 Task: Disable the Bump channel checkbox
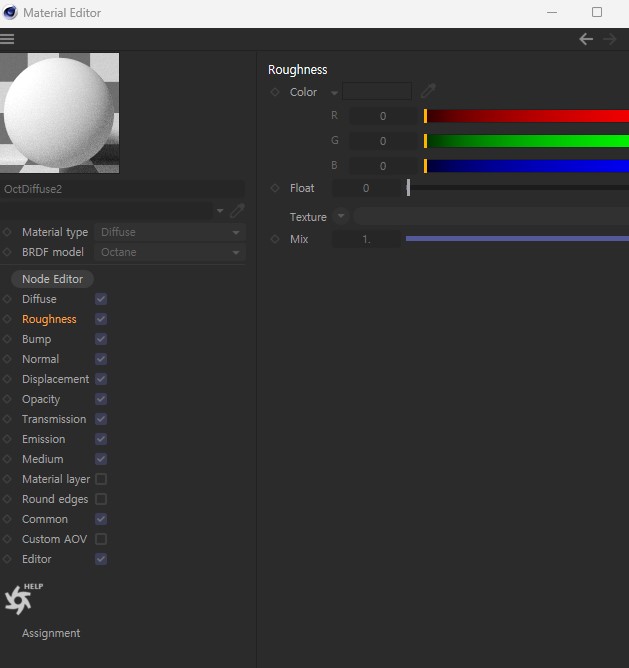click(x=101, y=339)
